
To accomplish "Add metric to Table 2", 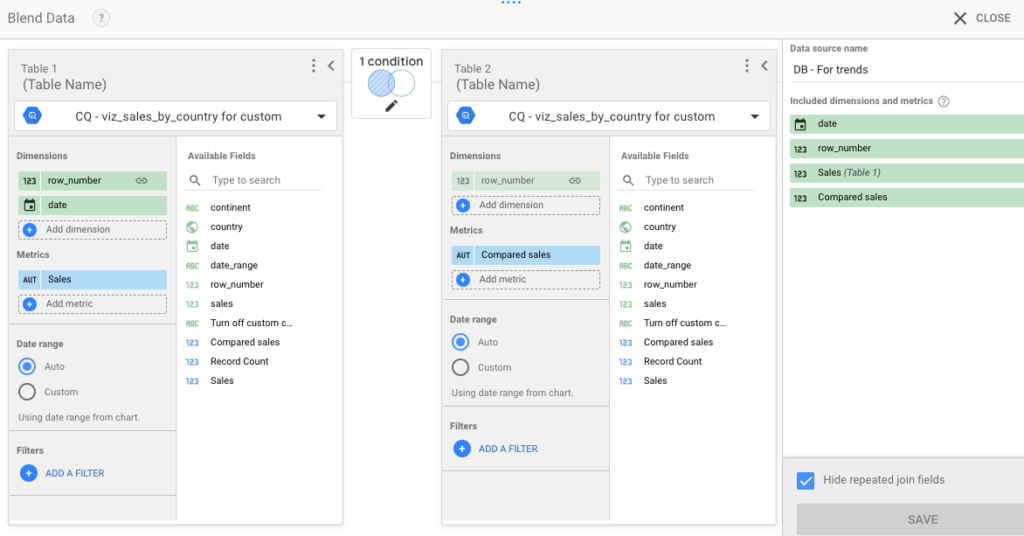I will (x=526, y=279).
